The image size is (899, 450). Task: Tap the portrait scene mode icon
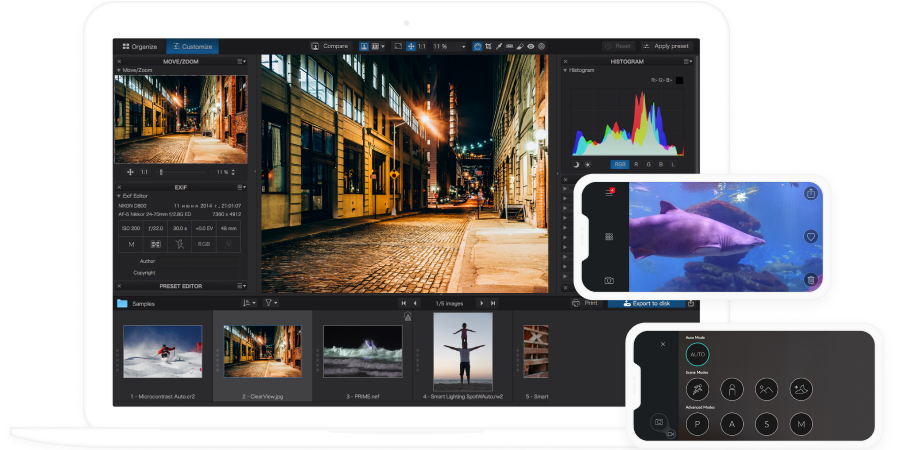pos(731,389)
